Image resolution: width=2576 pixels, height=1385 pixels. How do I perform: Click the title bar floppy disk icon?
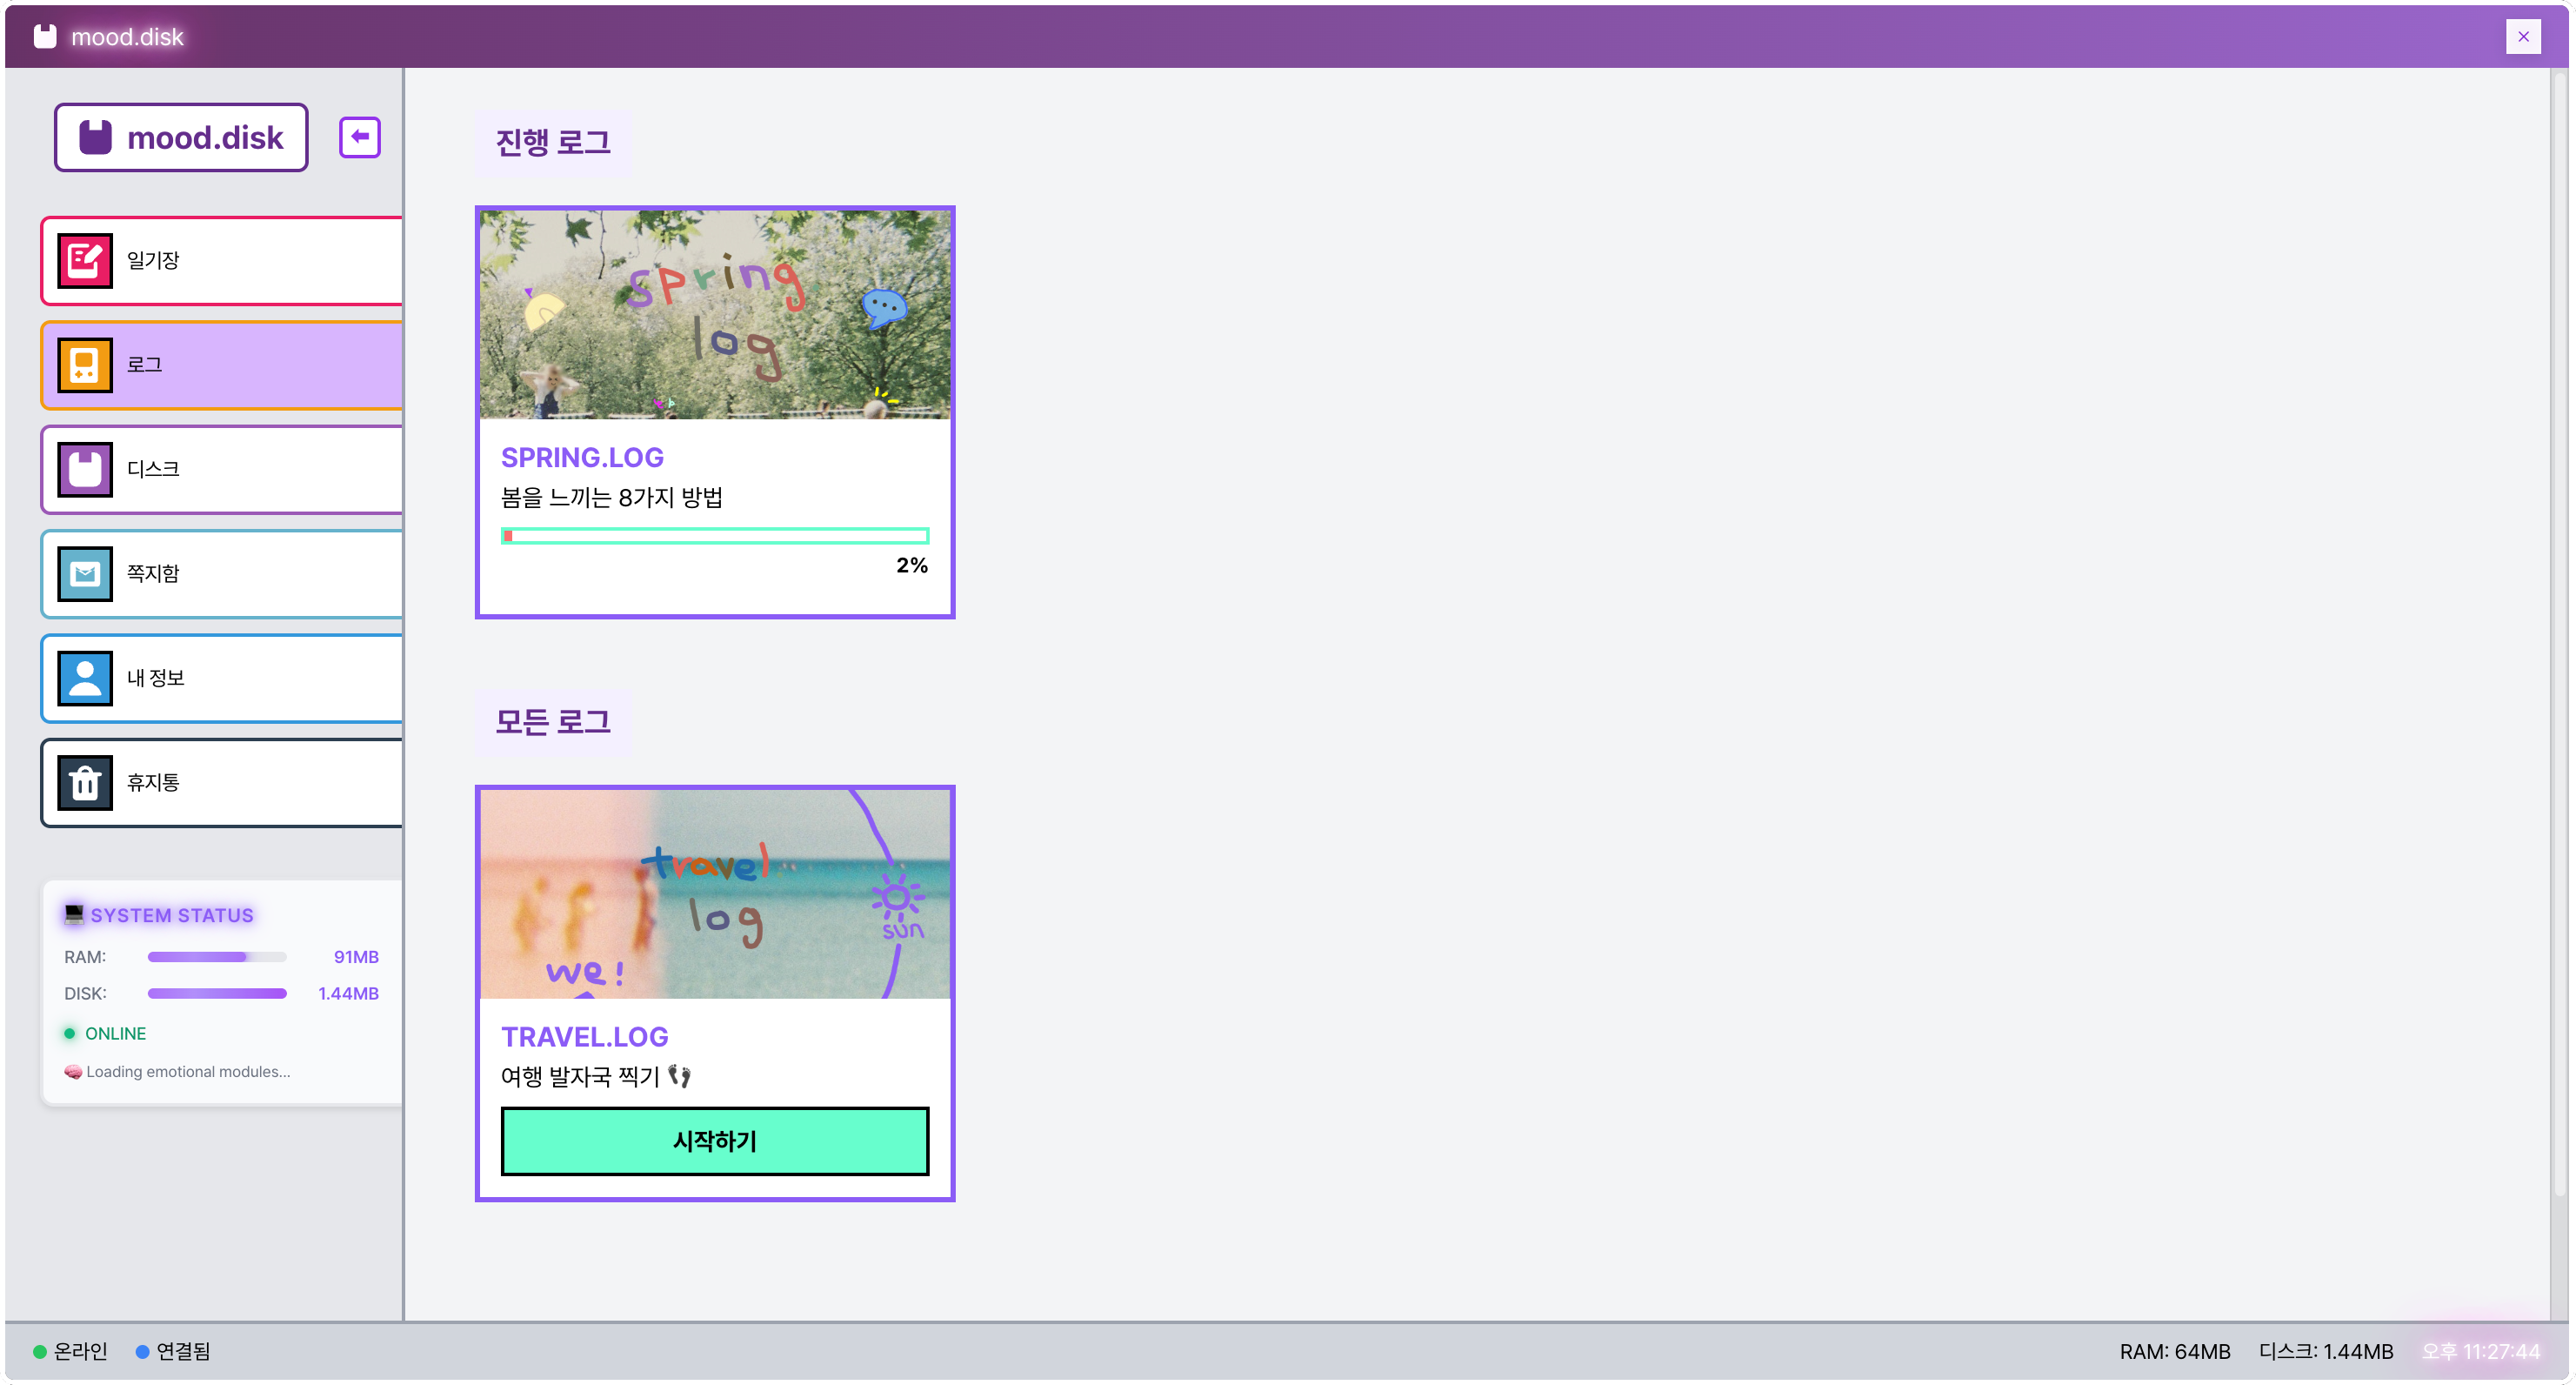pos(45,37)
